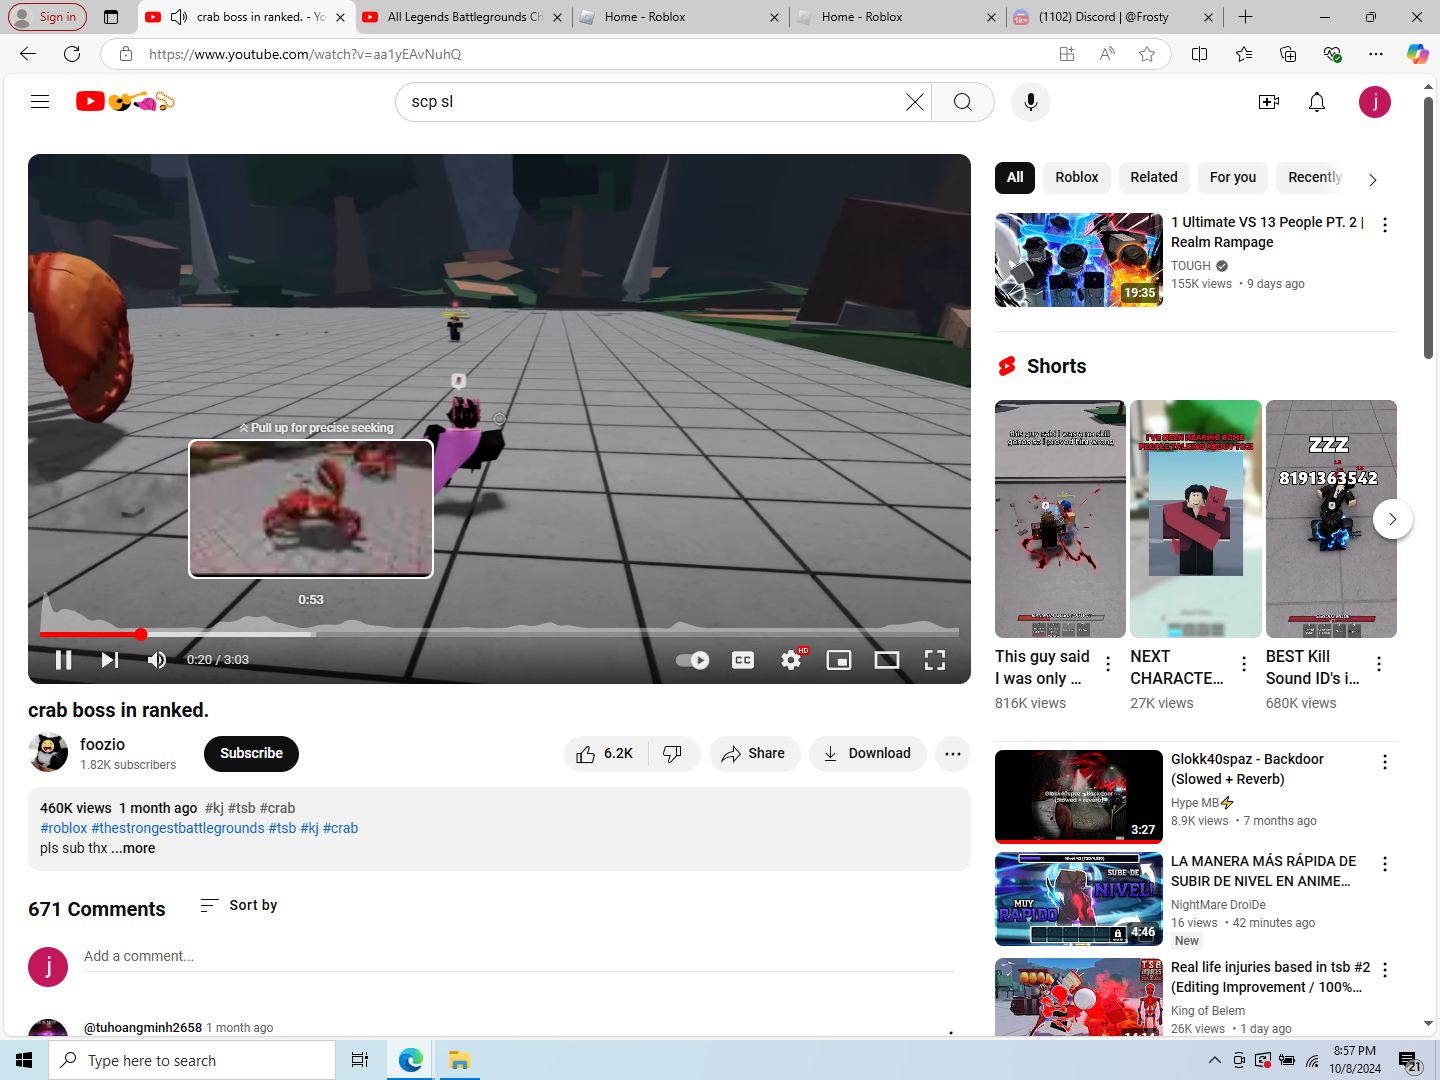
Task: Open the account avatar menu
Action: pos(1375,102)
